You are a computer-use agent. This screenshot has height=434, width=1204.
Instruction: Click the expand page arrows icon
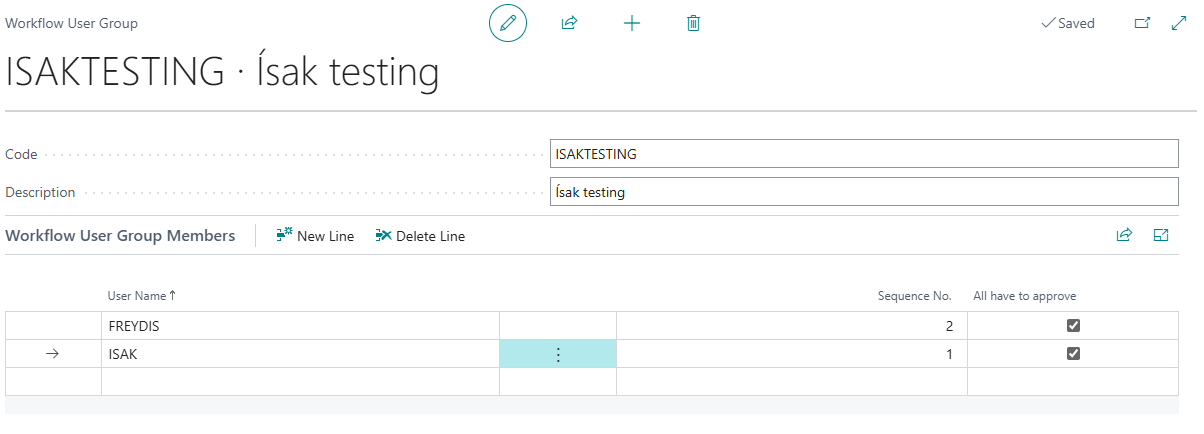[x=1178, y=23]
